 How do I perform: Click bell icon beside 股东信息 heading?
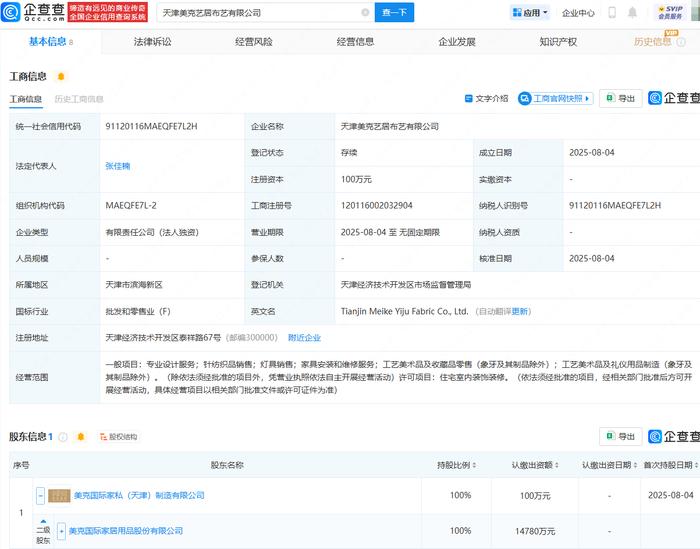tap(81, 437)
